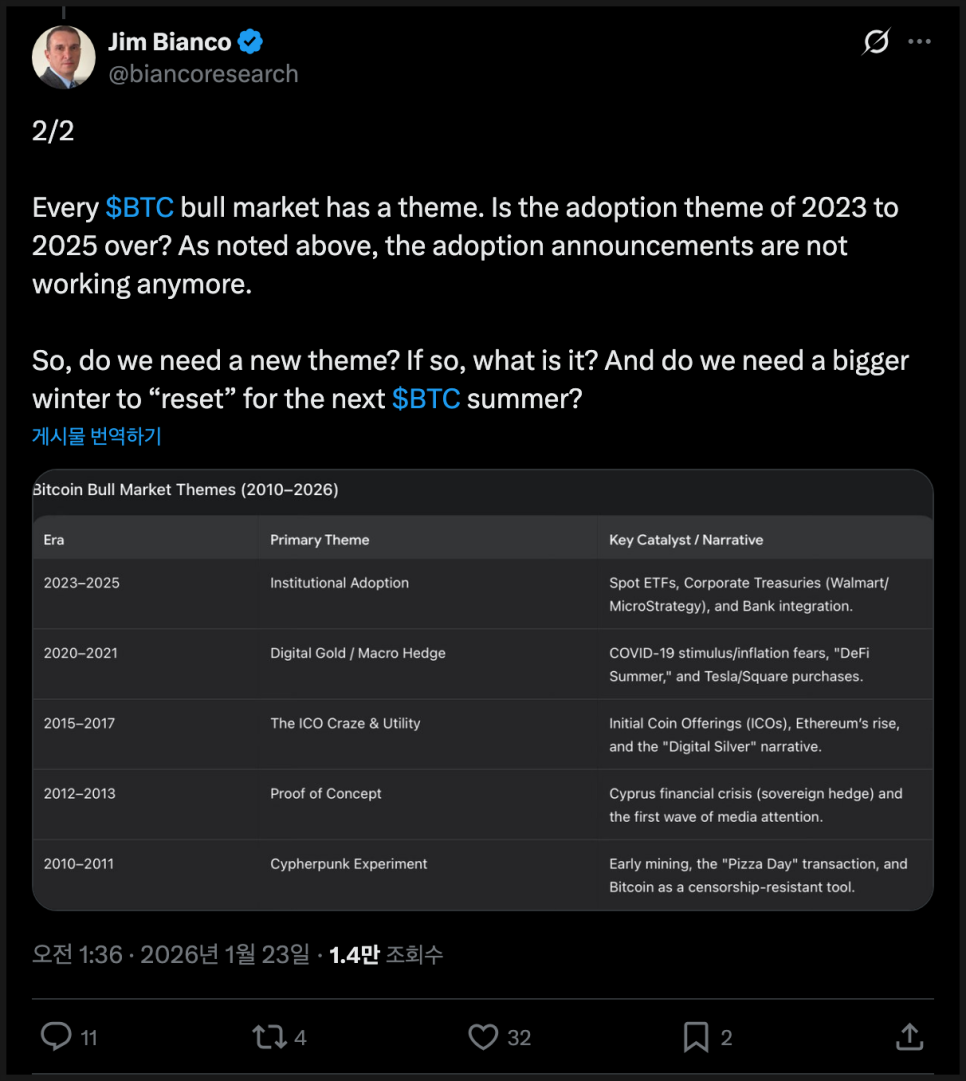This screenshot has width=966, height=1081.
Task: Toggle the bookmark icon on the post
Action: tap(696, 1036)
